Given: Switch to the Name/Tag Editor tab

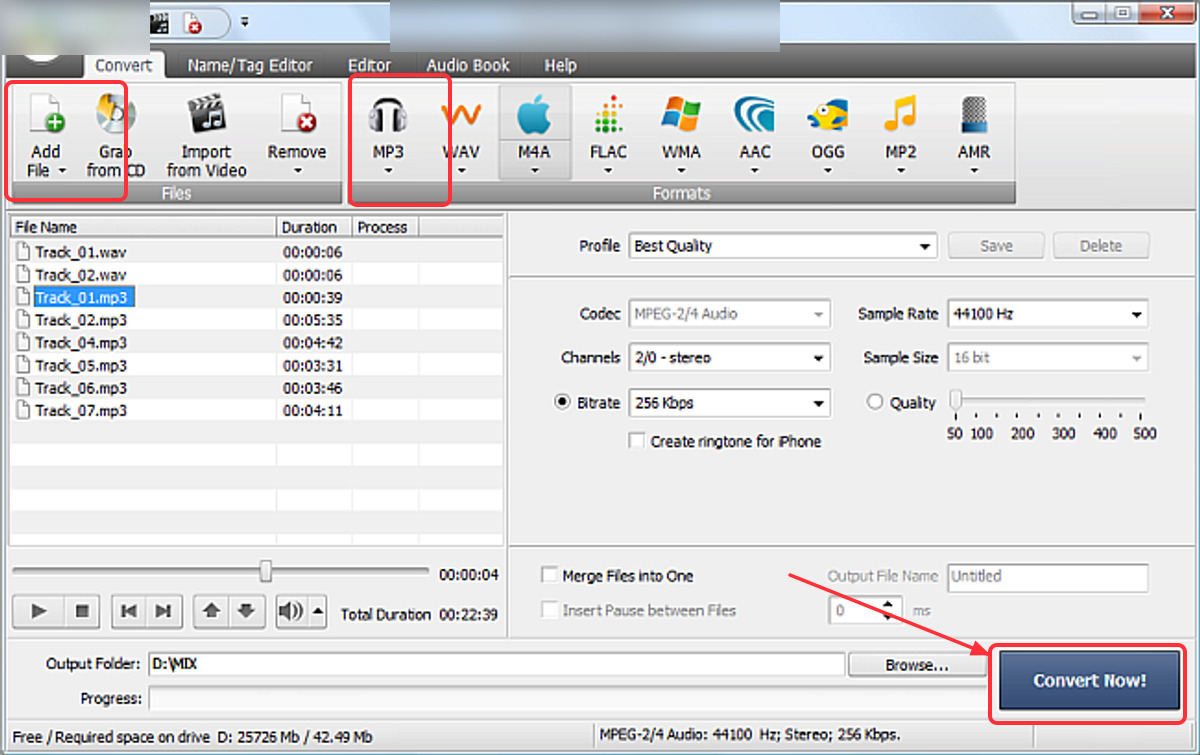Looking at the screenshot, I should pos(250,65).
